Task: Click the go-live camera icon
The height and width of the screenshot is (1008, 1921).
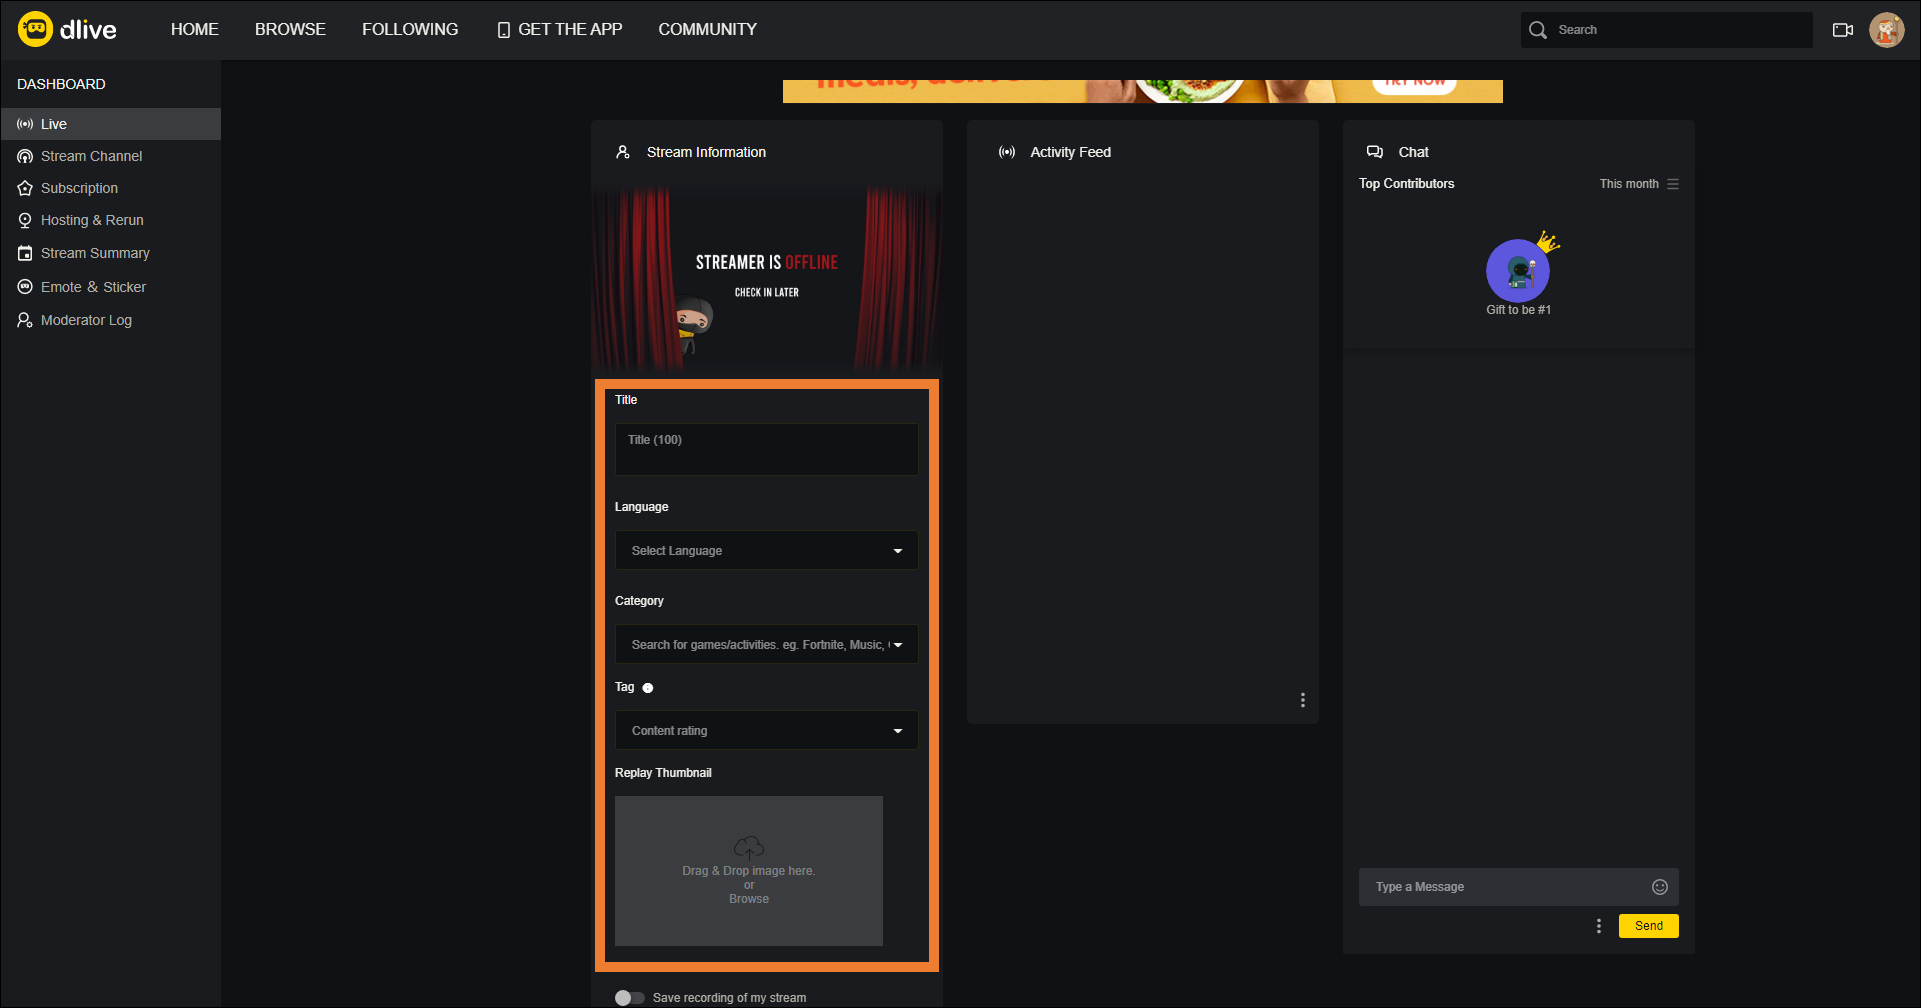Action: [x=1842, y=30]
